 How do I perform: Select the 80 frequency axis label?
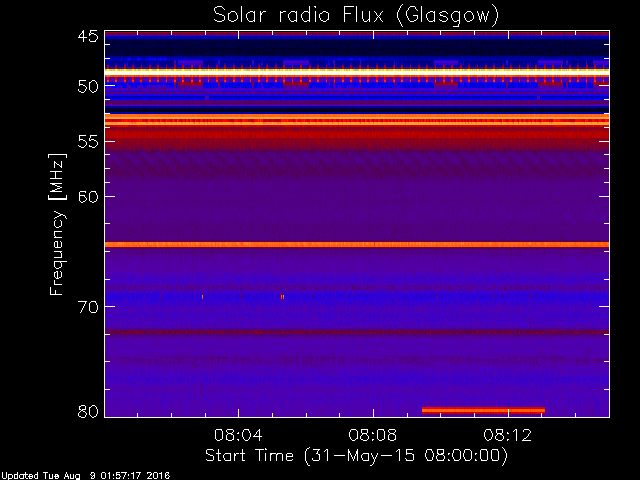point(88,411)
